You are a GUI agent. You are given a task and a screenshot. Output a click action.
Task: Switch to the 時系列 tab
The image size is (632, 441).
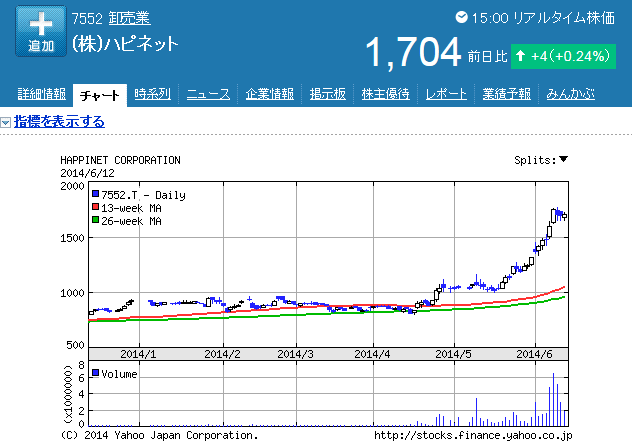152,94
